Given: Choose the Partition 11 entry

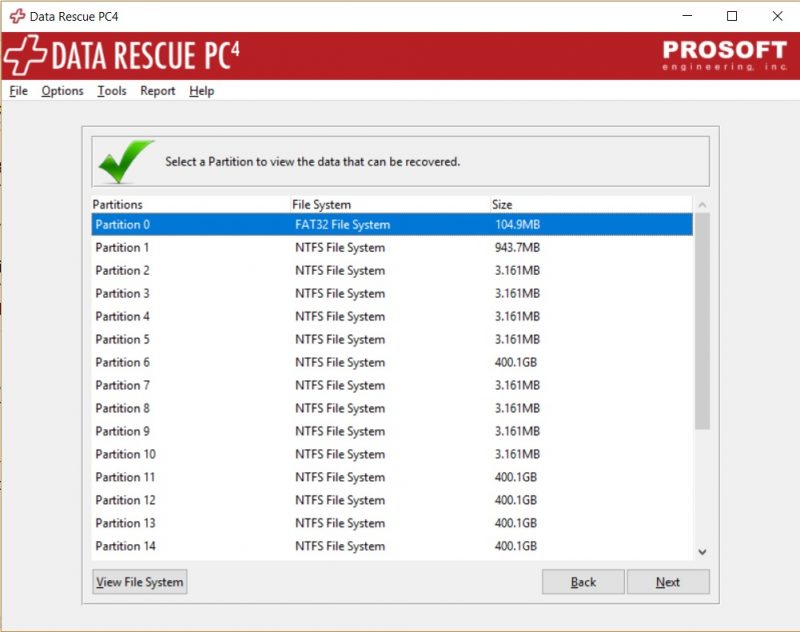Looking at the screenshot, I should tap(392, 477).
